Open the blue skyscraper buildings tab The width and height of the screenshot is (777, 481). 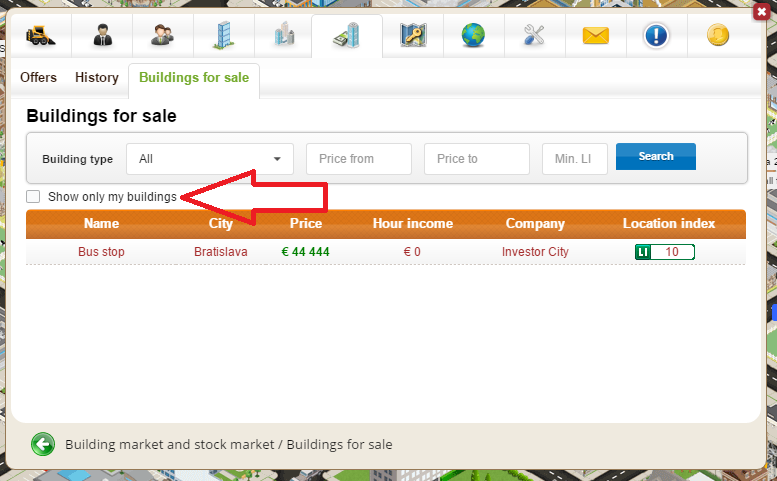[x=223, y=36]
